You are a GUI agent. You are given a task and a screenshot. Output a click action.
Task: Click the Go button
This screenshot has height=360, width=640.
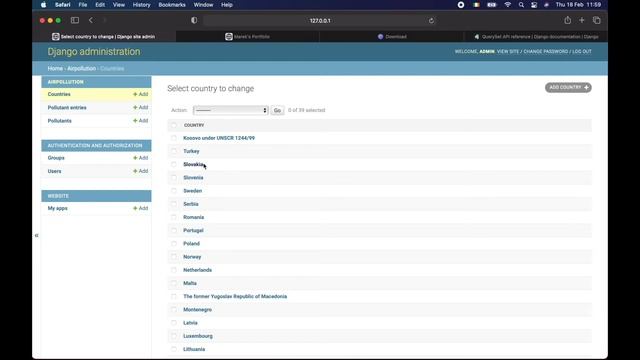pos(277,110)
